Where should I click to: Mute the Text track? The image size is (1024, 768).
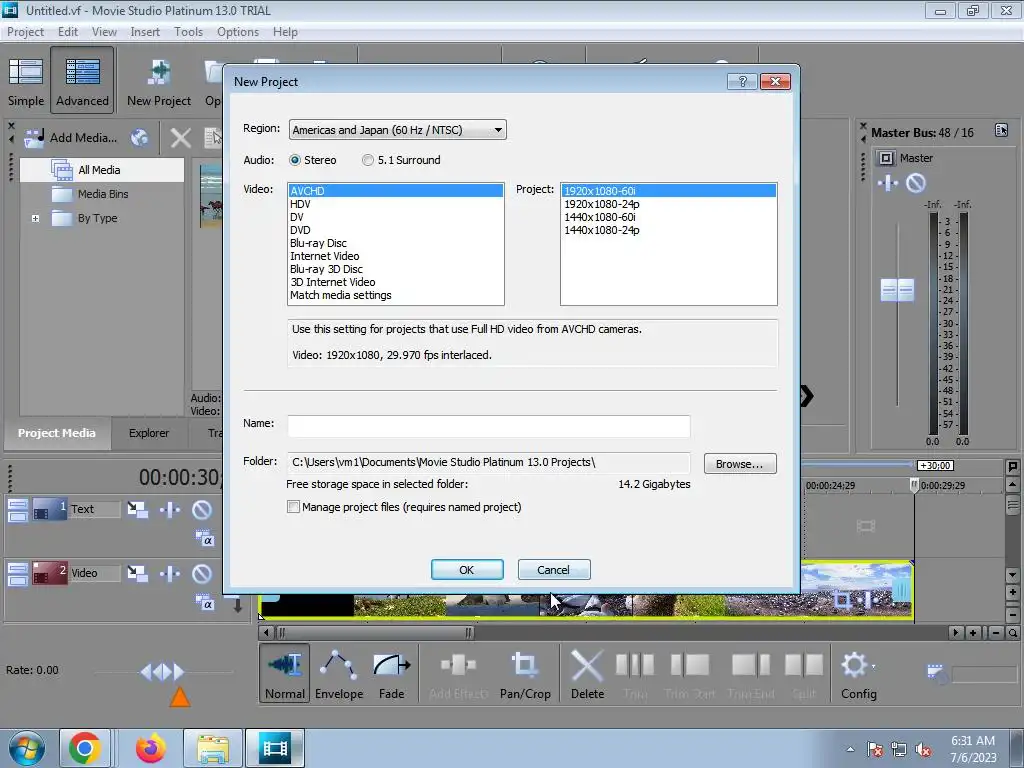(x=202, y=509)
